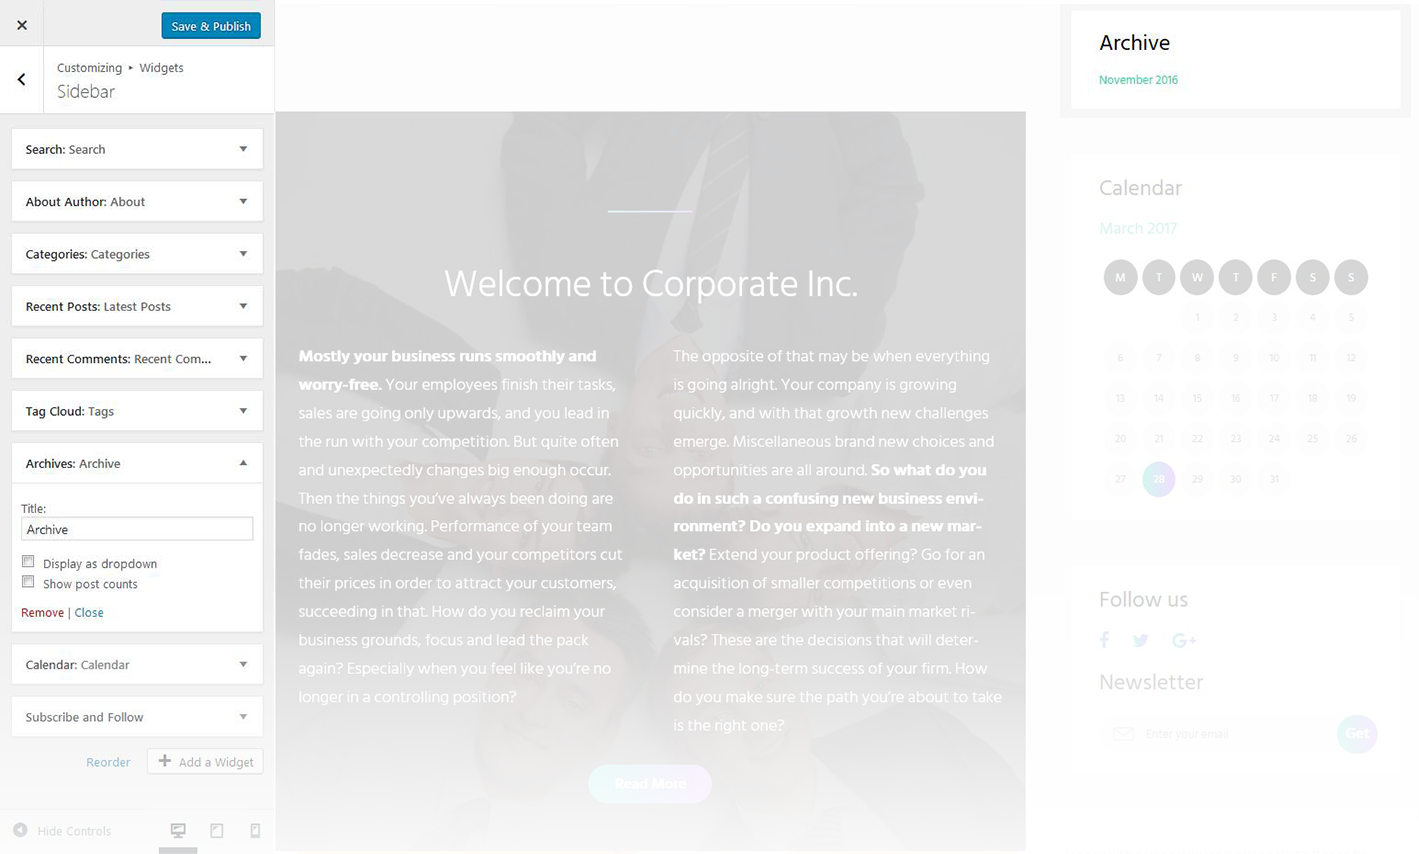
Task: Open the November 2016 archive link
Action: [1138, 80]
